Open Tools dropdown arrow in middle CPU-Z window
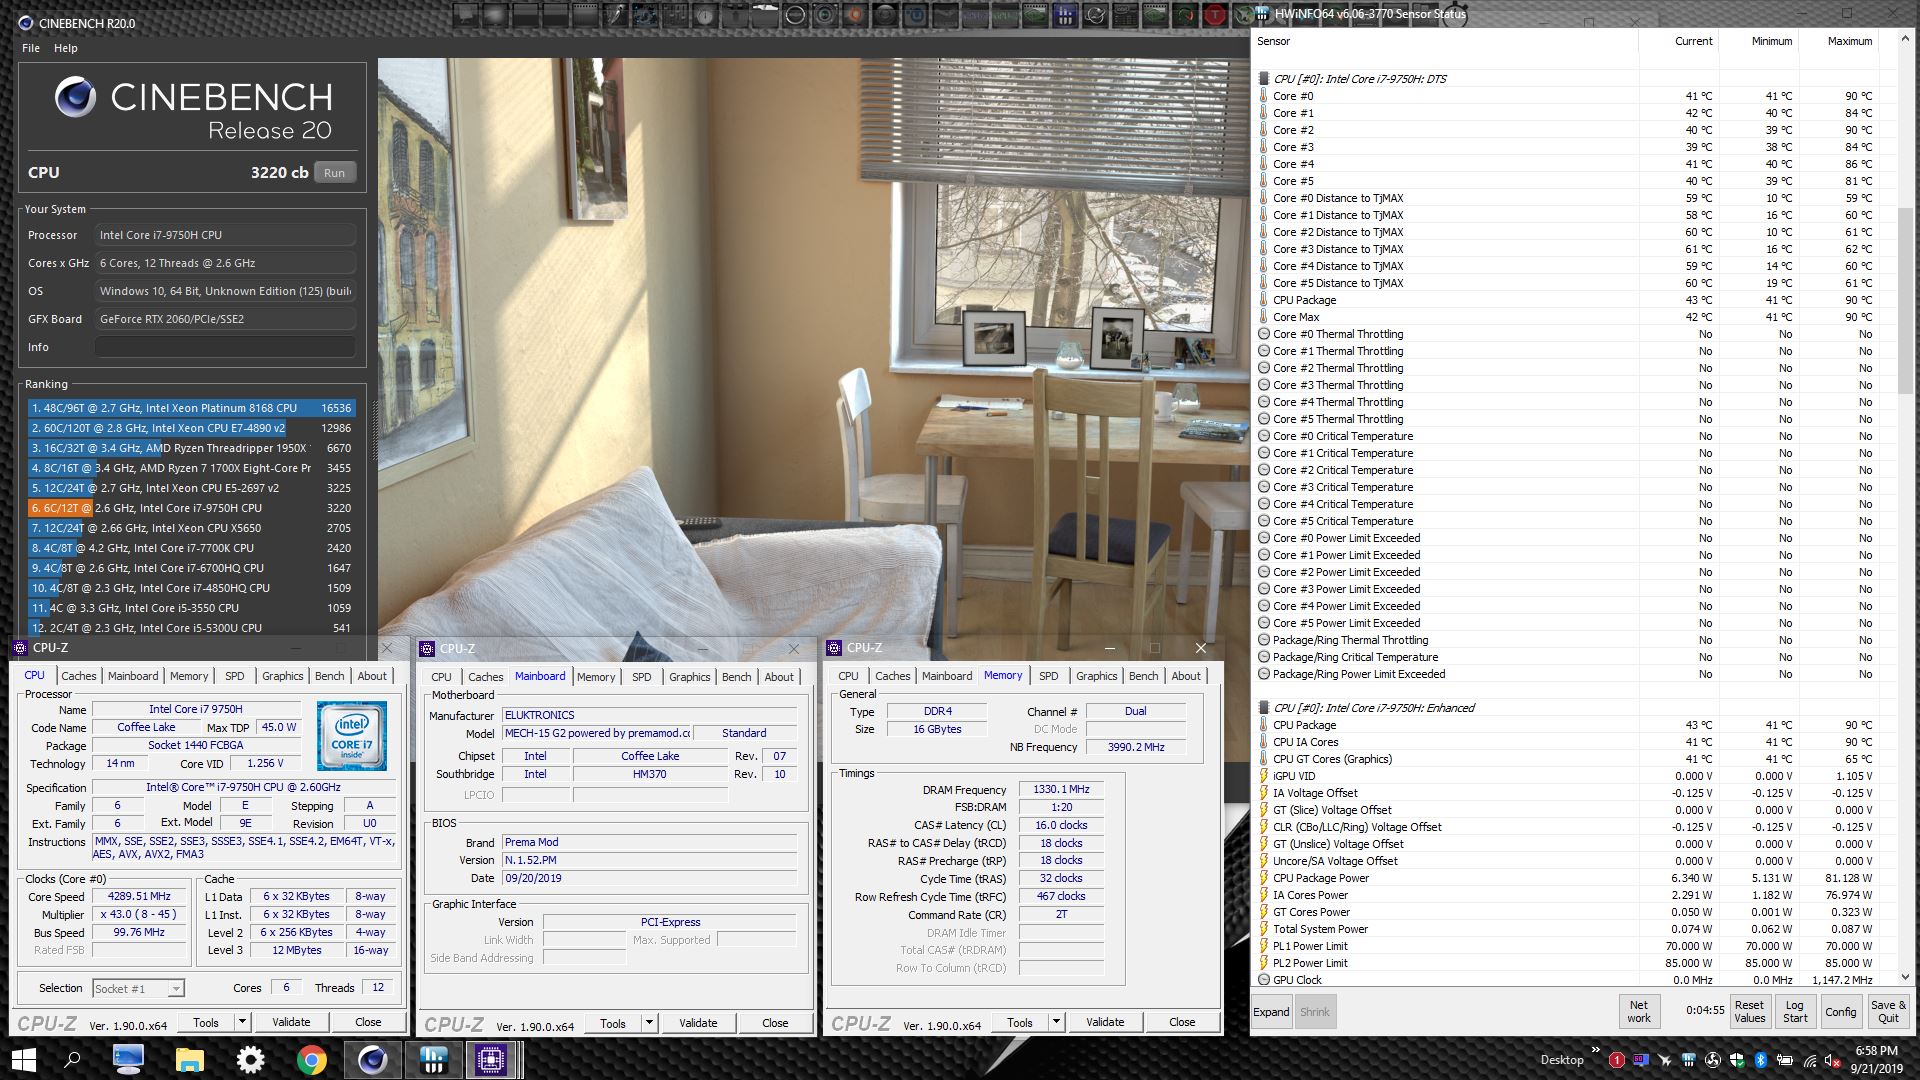Screen dimensions: 1920x1080 click(648, 1023)
